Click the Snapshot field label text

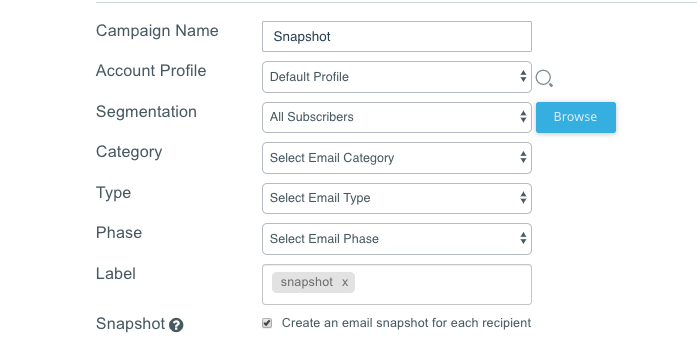point(130,324)
